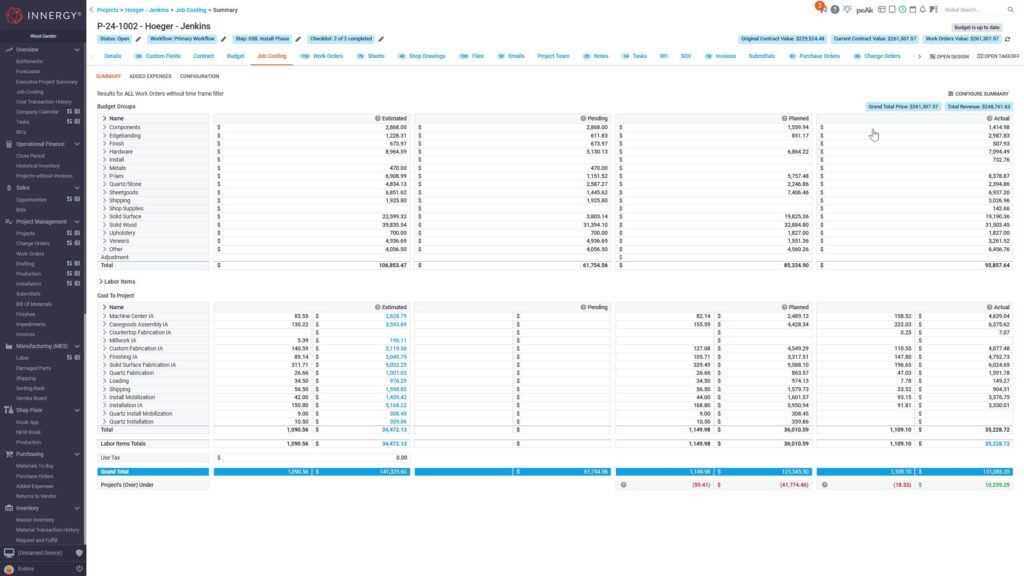
Task: Click the notification bell icon
Action: click(x=923, y=8)
